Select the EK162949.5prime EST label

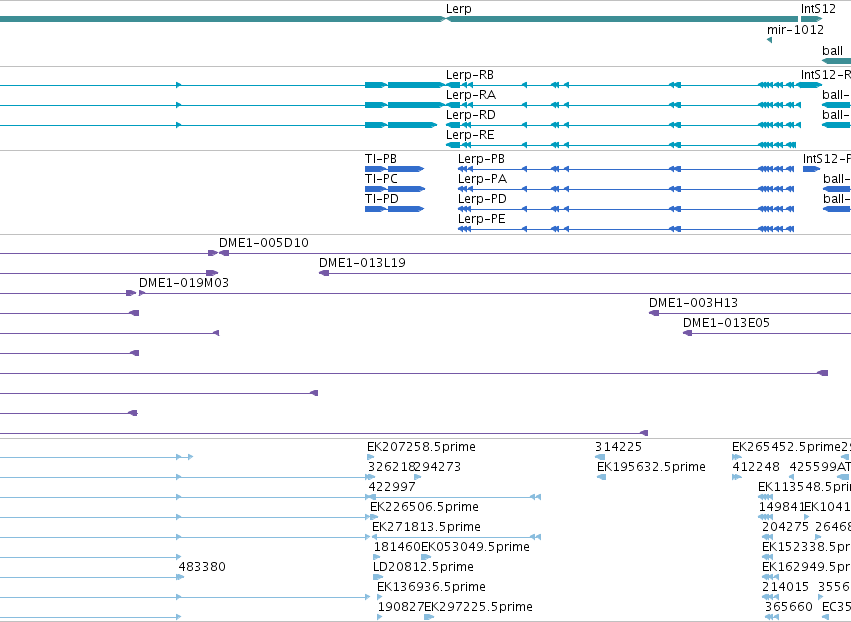(806, 567)
